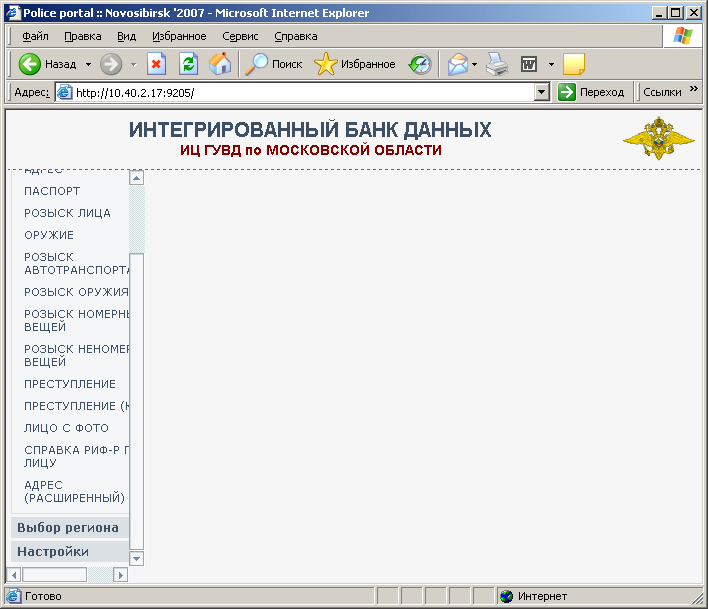Print page with printer icon

pos(497,65)
